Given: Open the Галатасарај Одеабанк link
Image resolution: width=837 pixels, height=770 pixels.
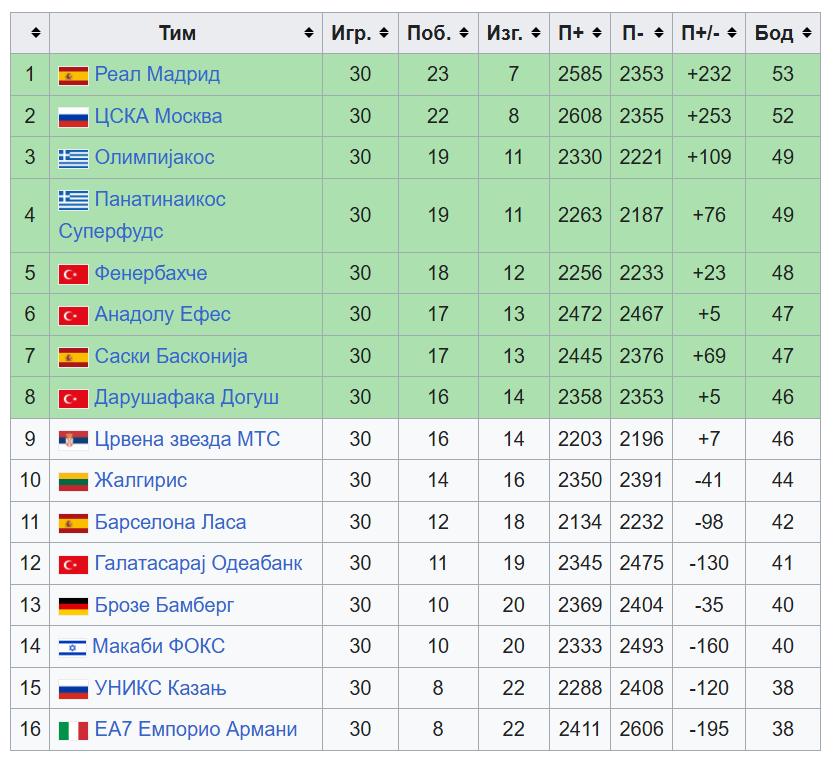Looking at the screenshot, I should [x=198, y=563].
